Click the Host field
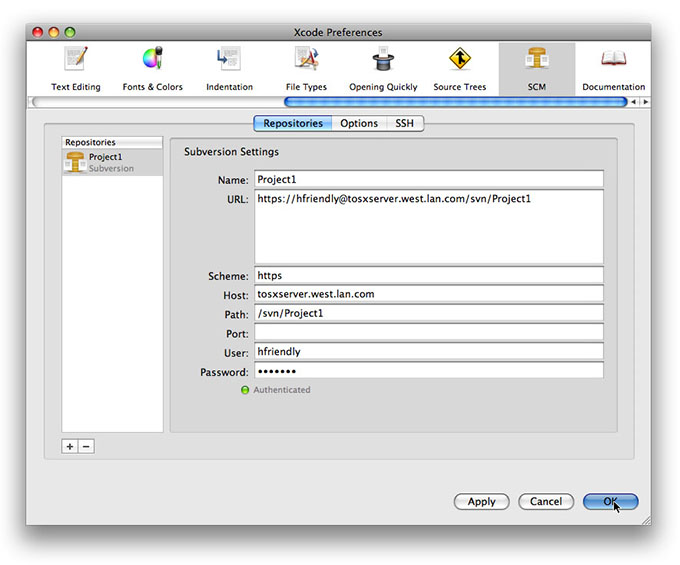 tap(428, 294)
